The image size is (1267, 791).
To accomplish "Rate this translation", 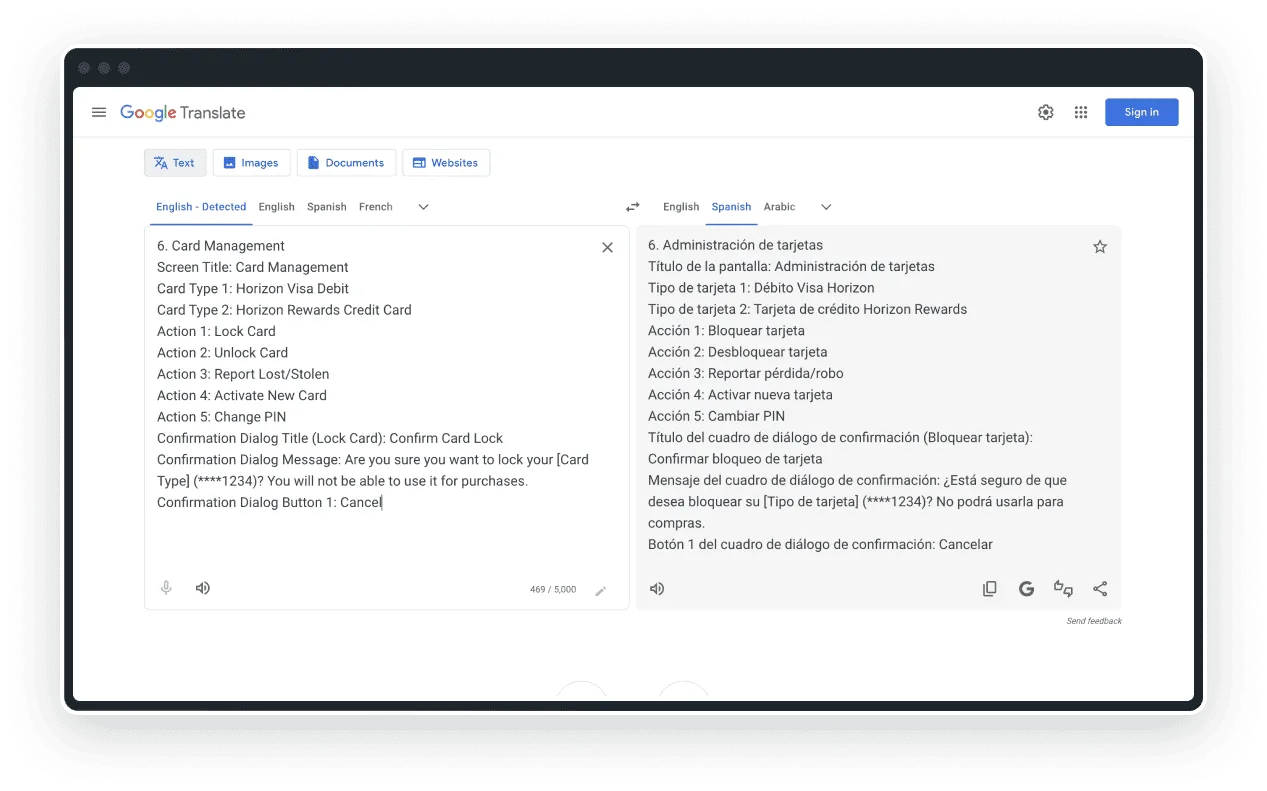I will (x=1063, y=589).
